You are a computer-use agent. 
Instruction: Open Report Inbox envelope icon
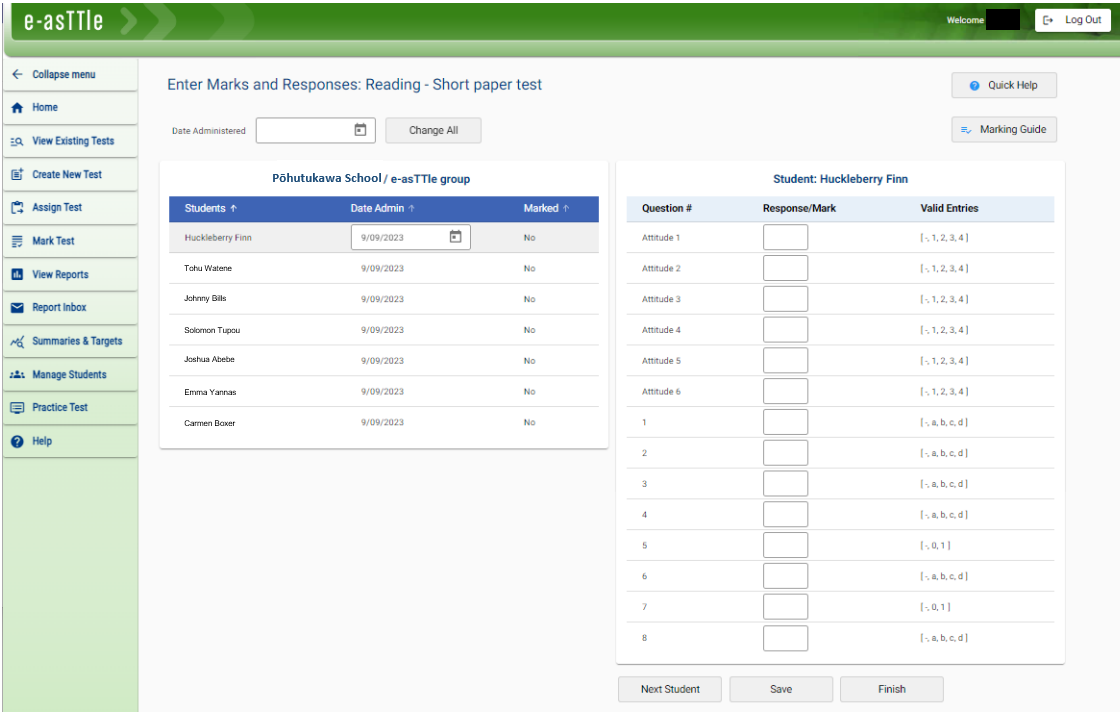point(17,308)
